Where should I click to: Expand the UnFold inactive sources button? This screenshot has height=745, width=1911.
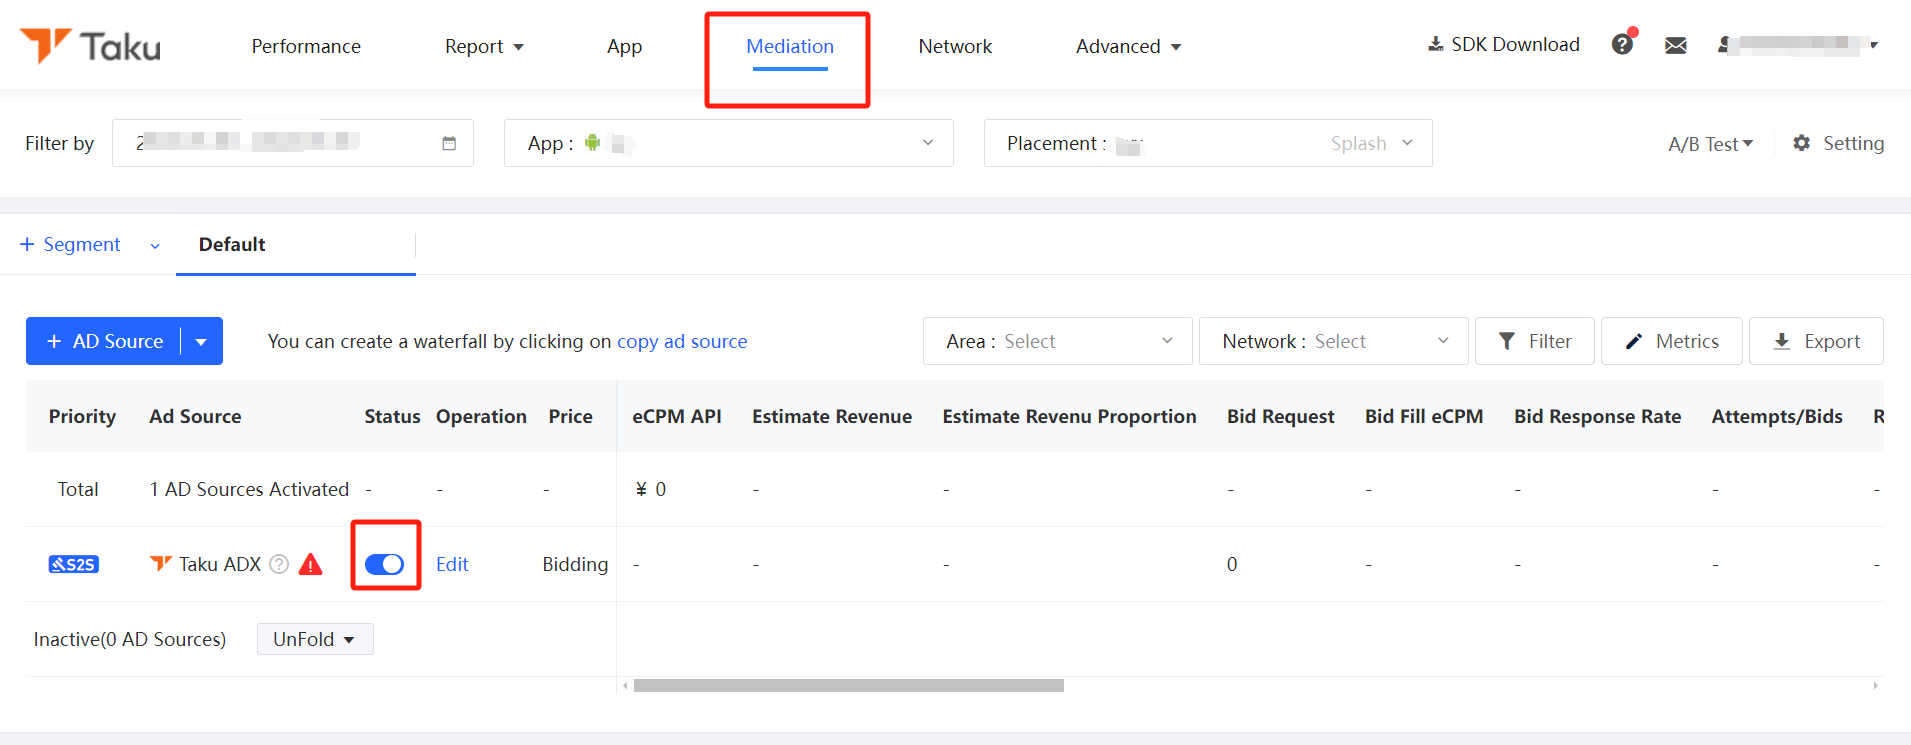coord(315,639)
